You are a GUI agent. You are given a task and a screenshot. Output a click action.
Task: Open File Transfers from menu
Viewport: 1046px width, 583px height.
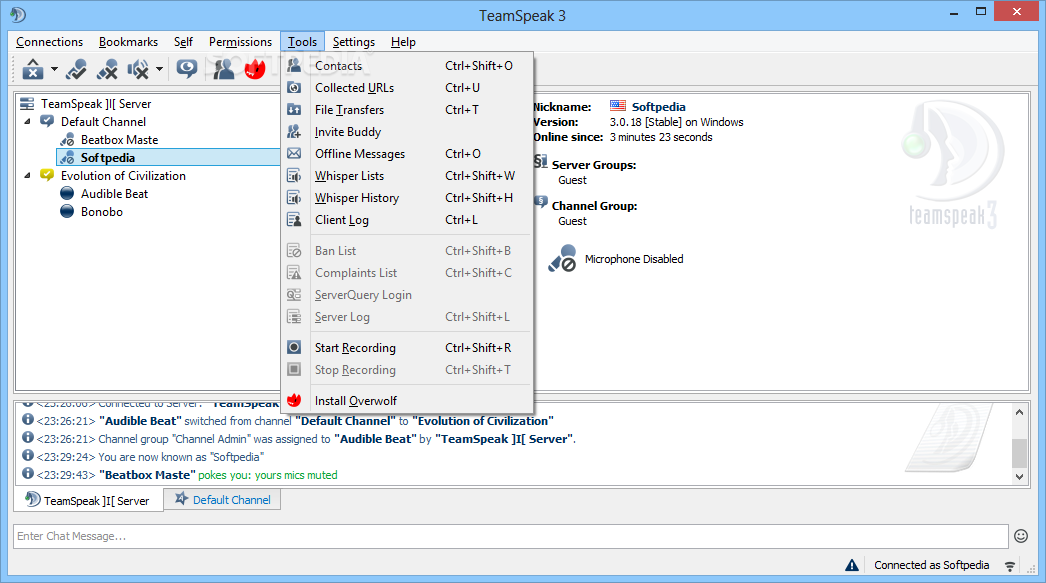coord(407,109)
